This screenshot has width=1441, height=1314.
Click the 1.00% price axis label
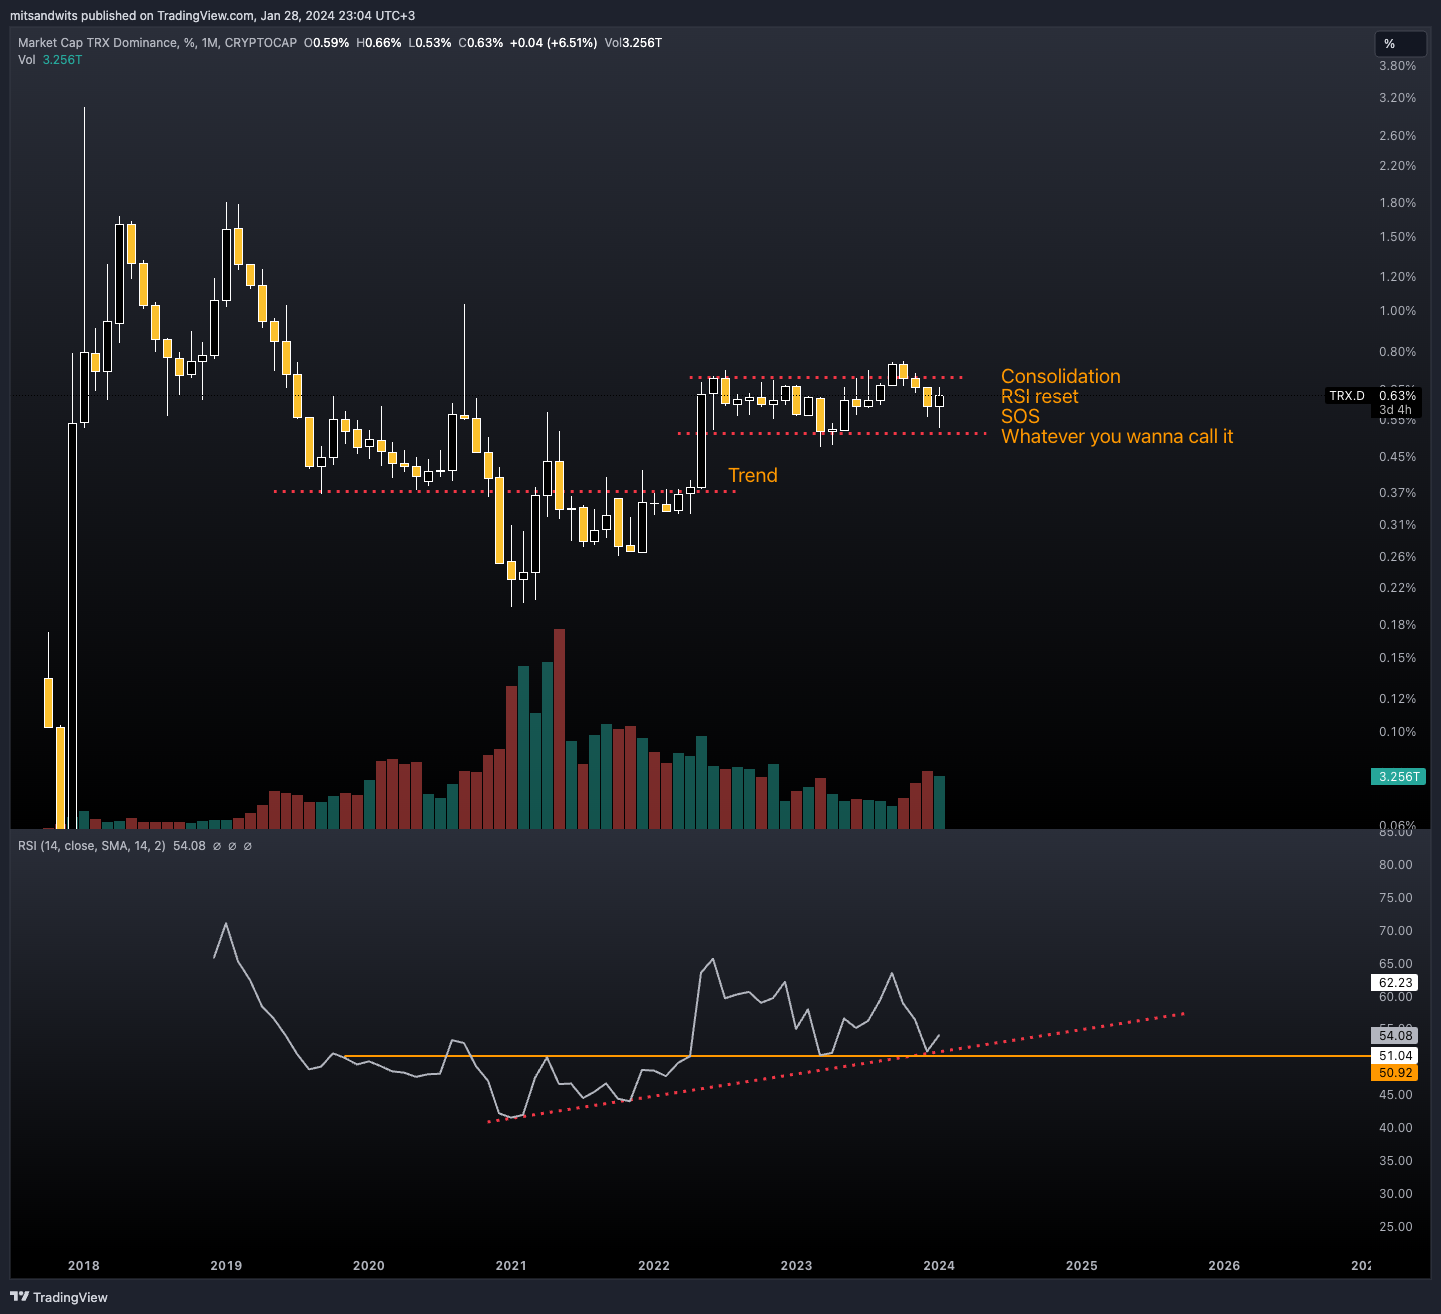coord(1398,311)
